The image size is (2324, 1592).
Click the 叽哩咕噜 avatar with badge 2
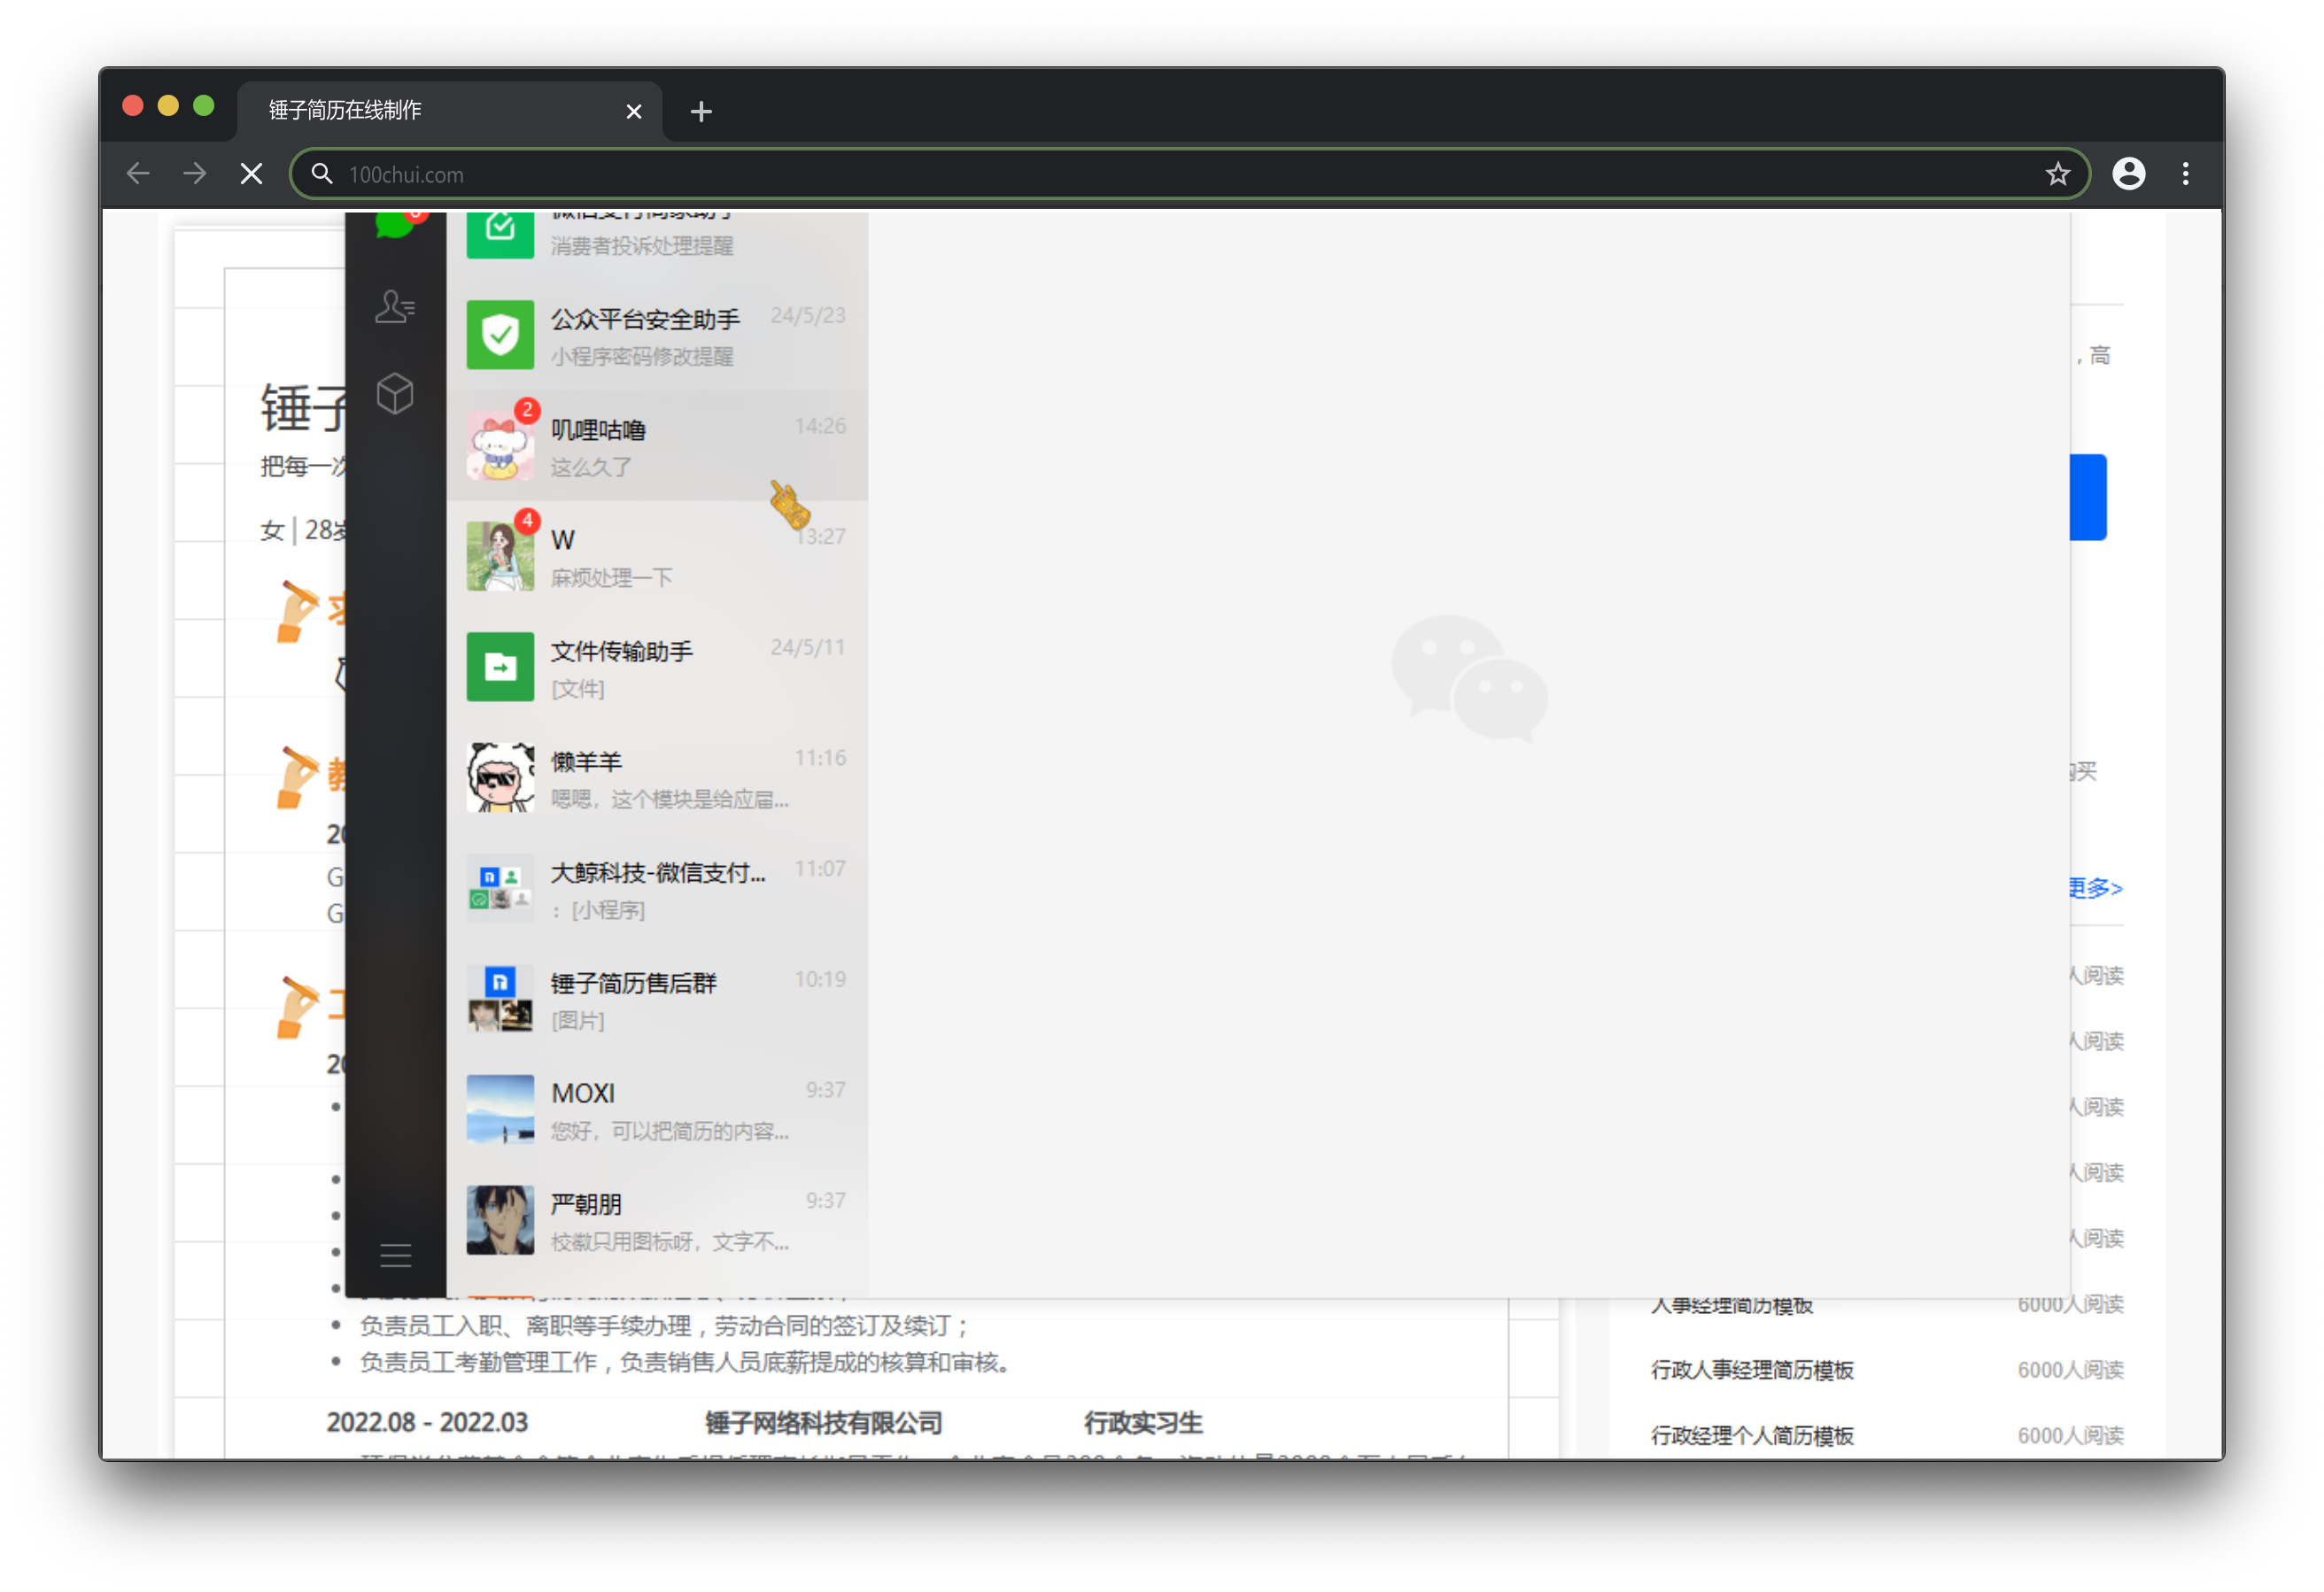pyautogui.click(x=500, y=446)
